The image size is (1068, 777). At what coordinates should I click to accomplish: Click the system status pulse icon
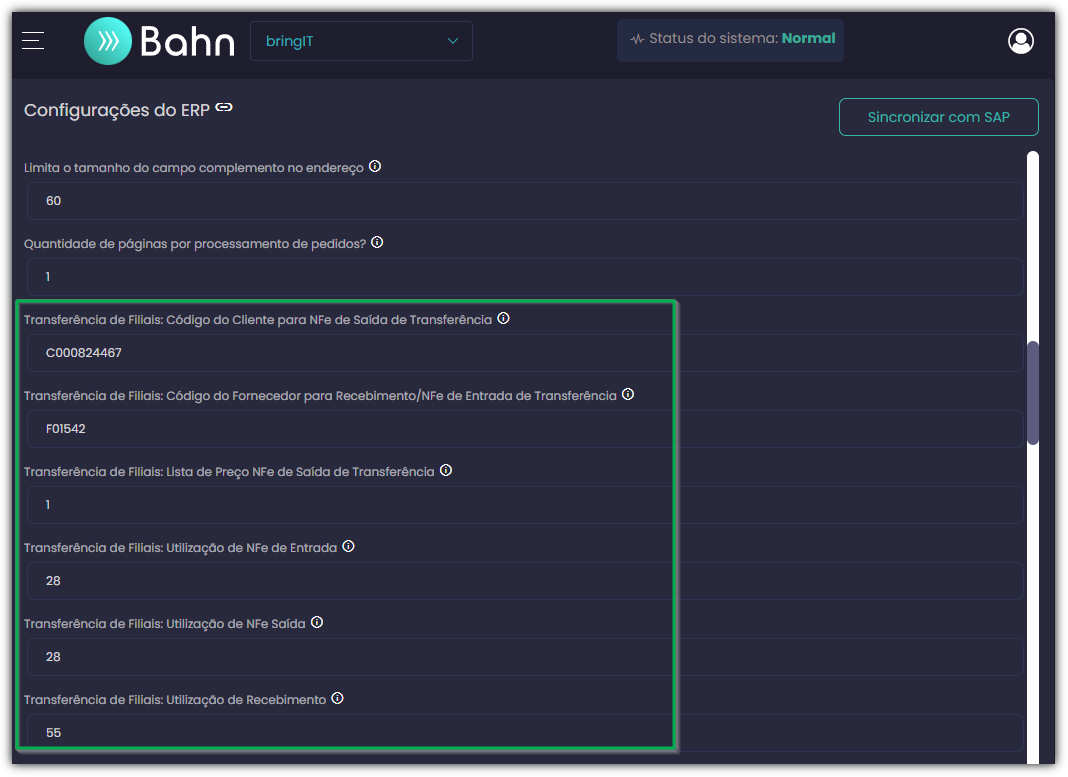637,39
